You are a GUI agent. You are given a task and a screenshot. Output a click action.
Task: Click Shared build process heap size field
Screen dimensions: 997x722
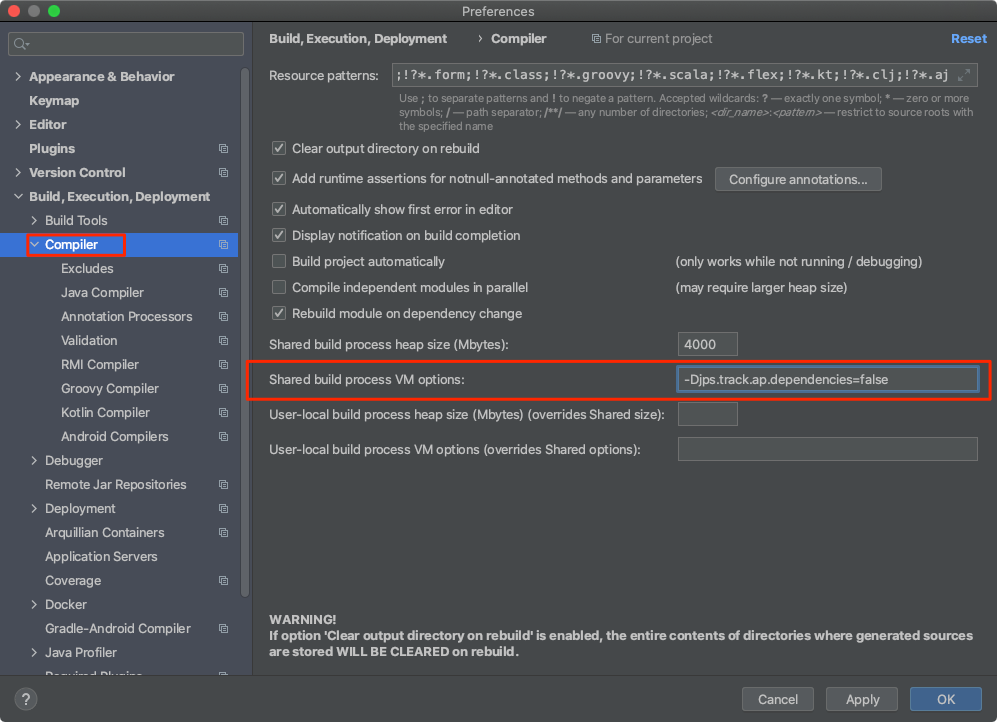tap(708, 344)
